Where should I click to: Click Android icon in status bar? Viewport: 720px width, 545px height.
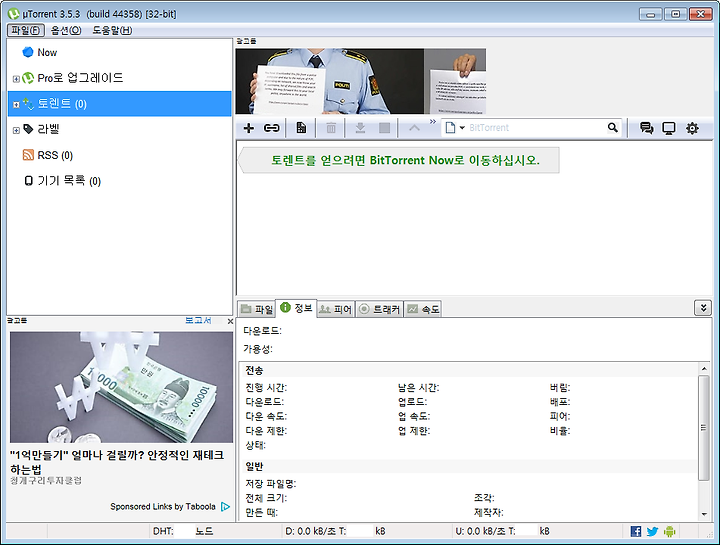(x=669, y=531)
